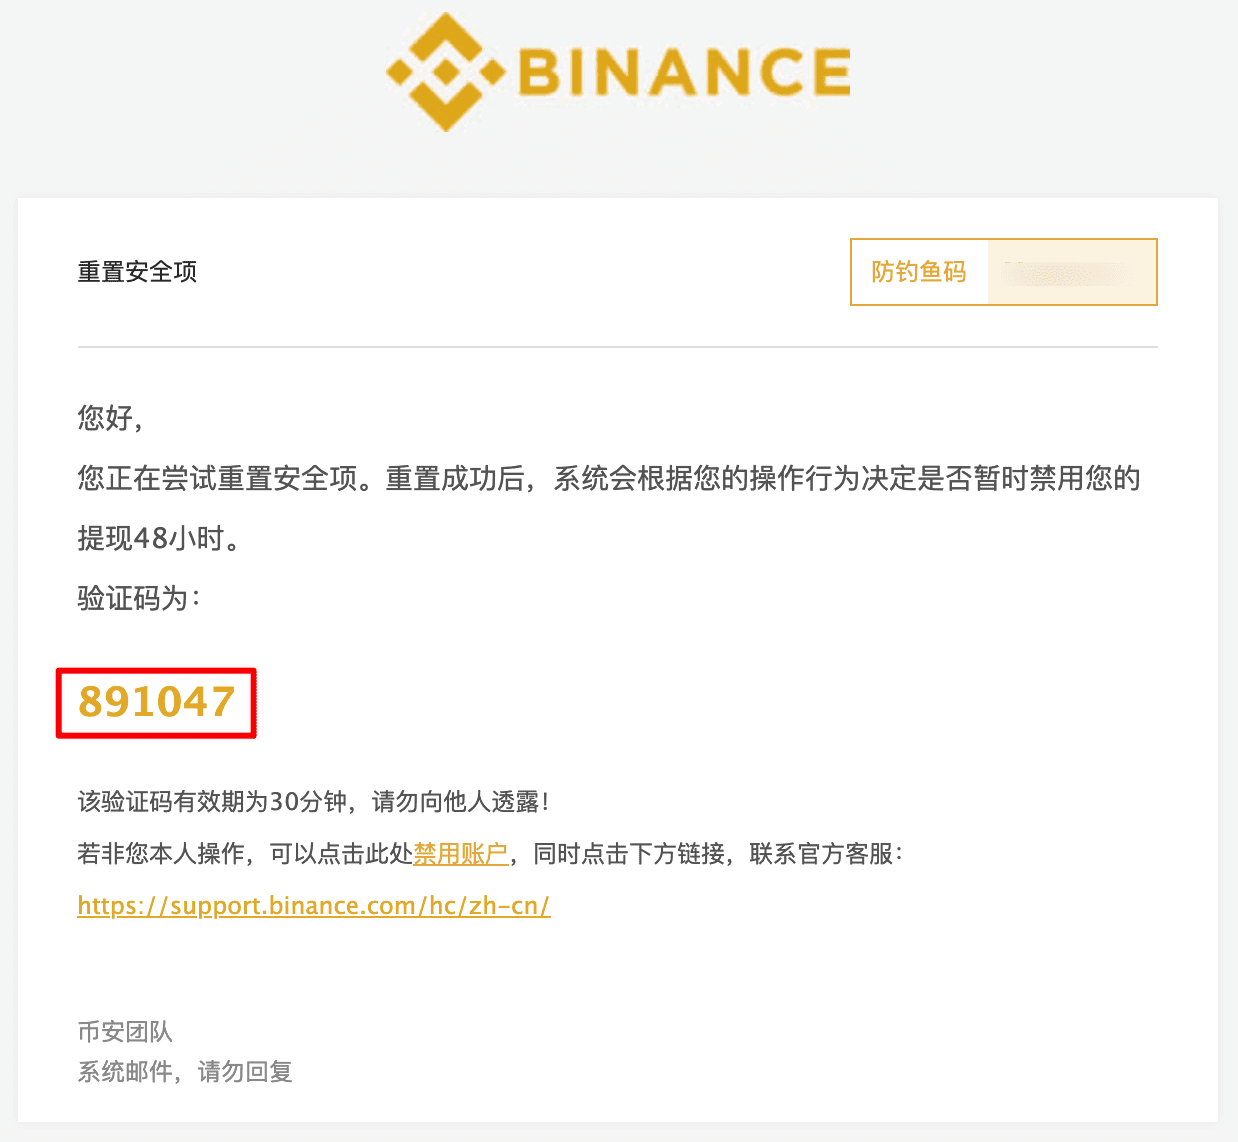Click the 验证码为 label text
Screen dimensions: 1238x1142
pyautogui.click(x=139, y=598)
